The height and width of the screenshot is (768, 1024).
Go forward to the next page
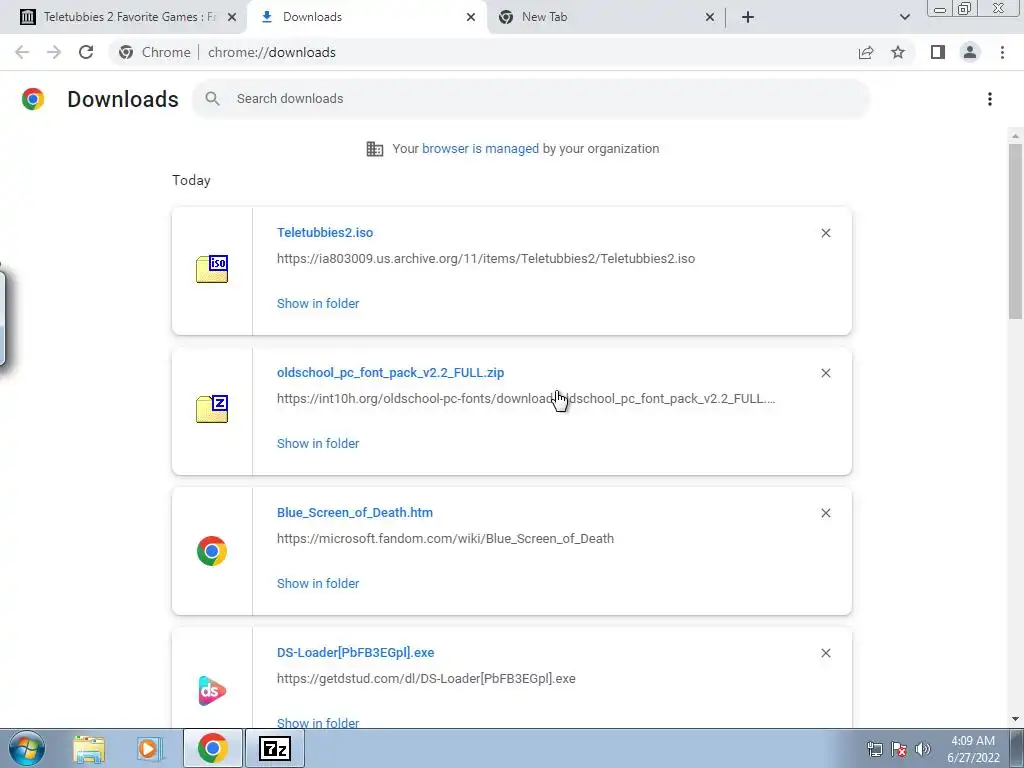(54, 52)
